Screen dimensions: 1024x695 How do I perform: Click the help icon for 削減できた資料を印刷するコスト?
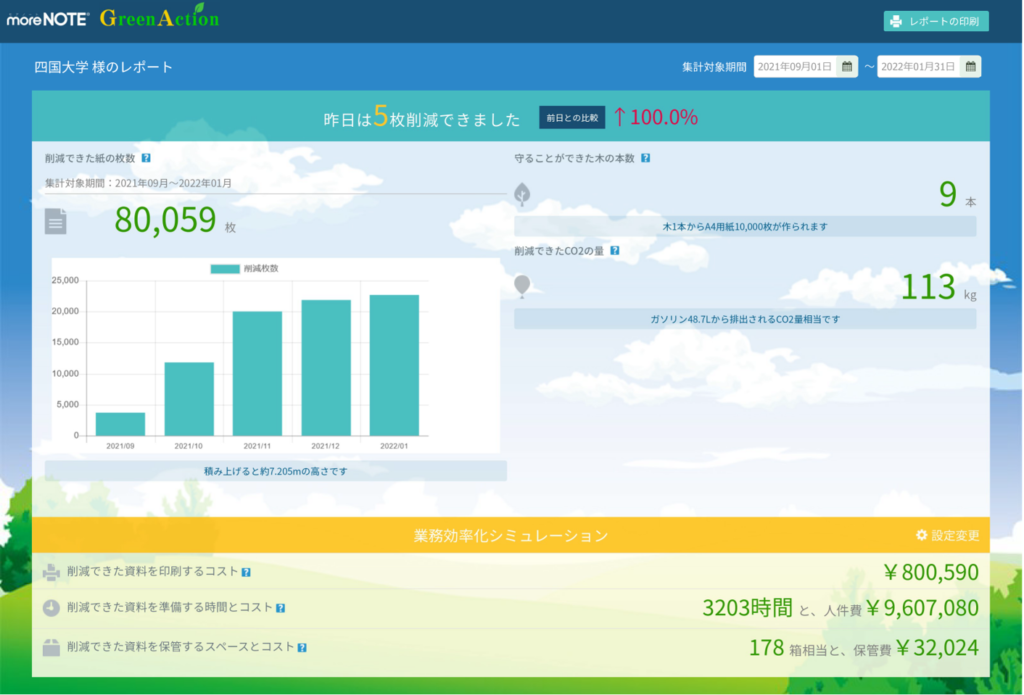[246, 571]
